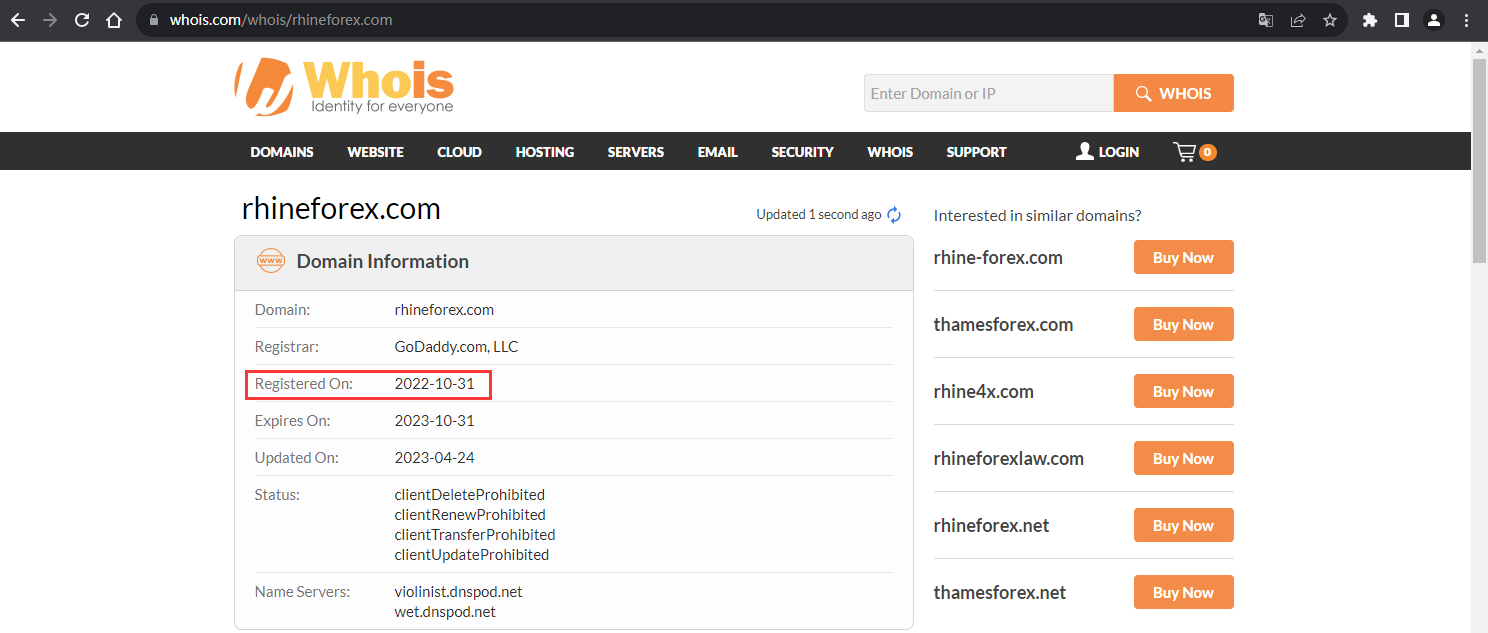1488x633 pixels.
Task: Open the browser extensions puzzle icon
Action: [1370, 20]
